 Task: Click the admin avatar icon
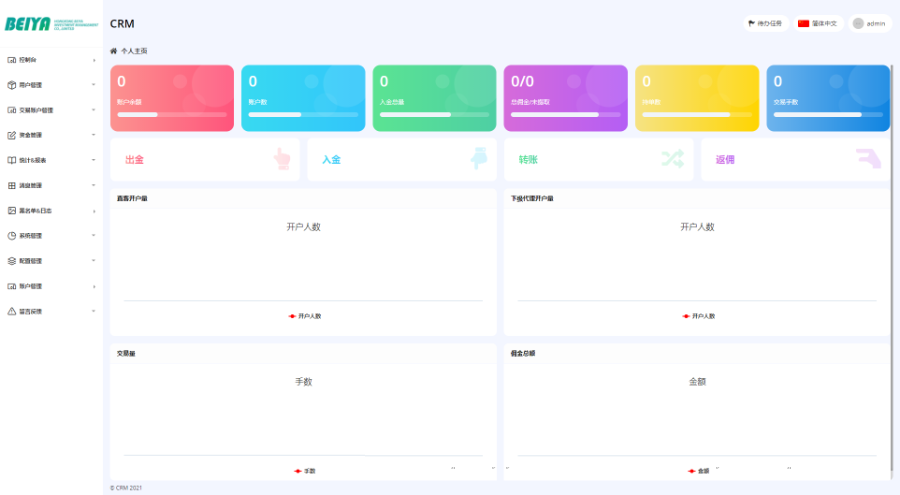point(858,23)
